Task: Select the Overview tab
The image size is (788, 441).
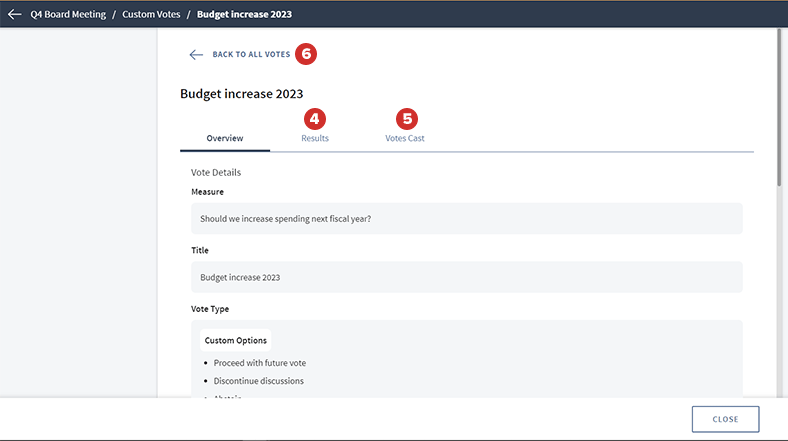Action: click(x=224, y=138)
